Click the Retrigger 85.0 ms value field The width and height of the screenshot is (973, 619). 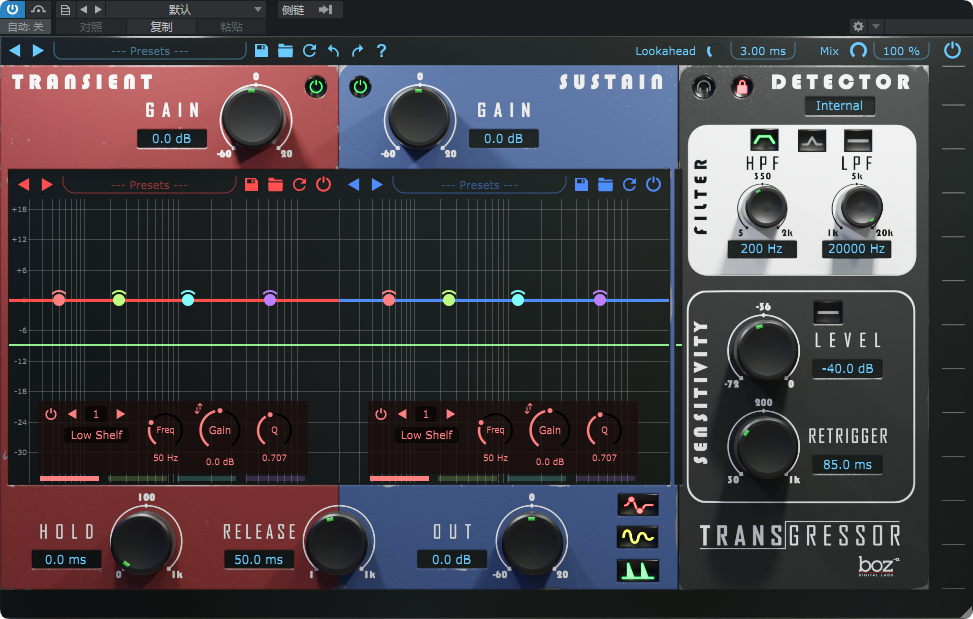tap(847, 464)
